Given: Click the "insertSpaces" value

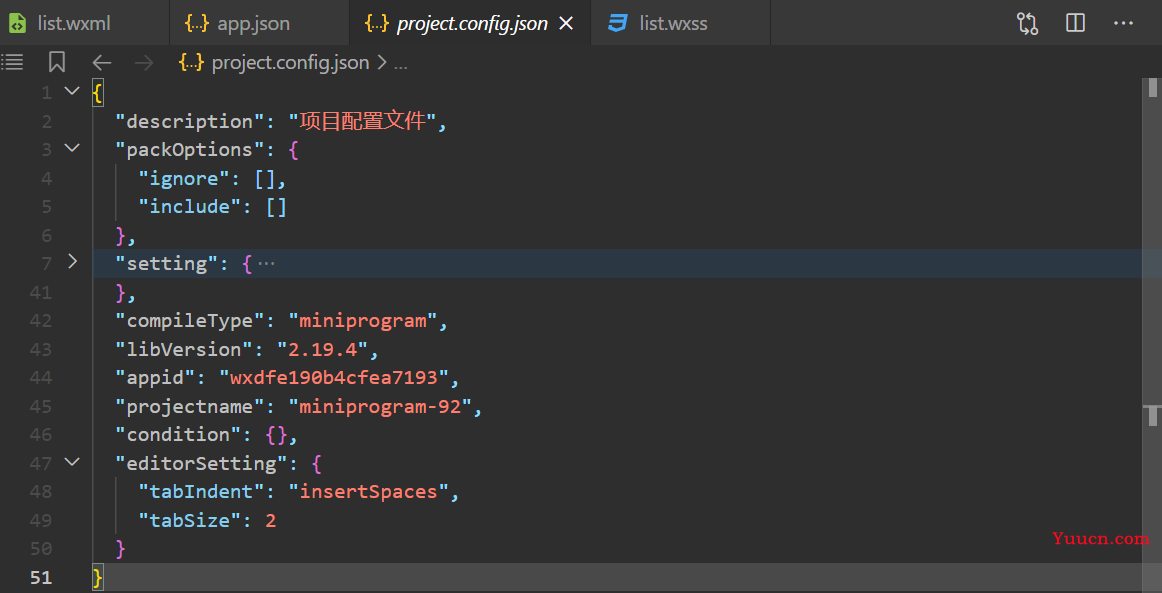Looking at the screenshot, I should pos(368,491).
